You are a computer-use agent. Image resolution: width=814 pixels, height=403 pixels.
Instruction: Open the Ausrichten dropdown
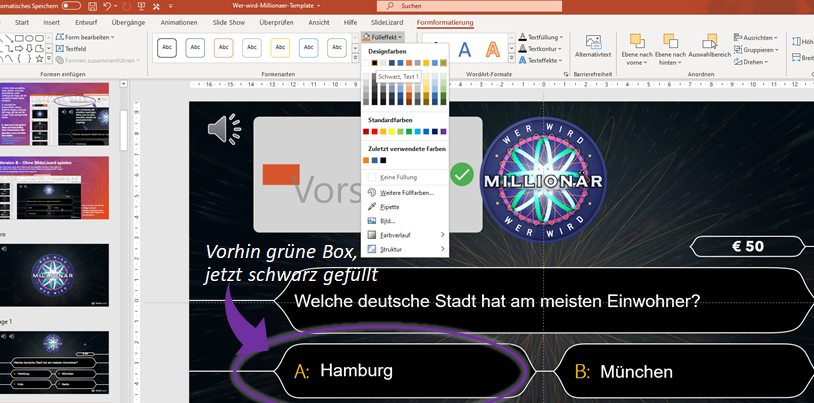pyautogui.click(x=756, y=37)
